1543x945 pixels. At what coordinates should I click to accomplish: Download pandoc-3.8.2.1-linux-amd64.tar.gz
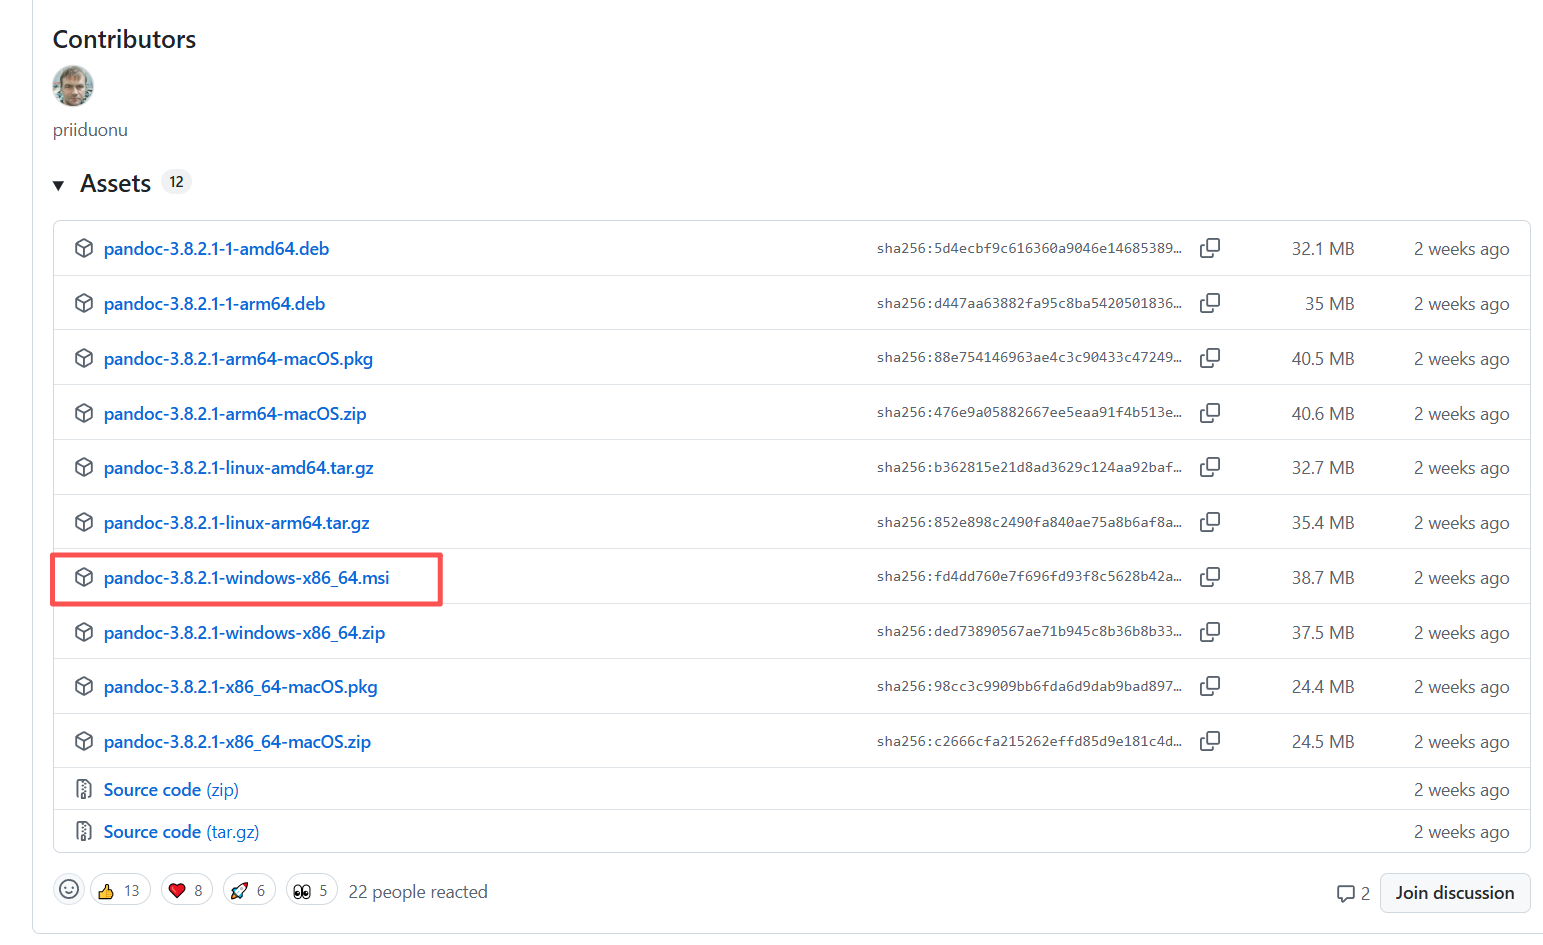click(x=238, y=468)
